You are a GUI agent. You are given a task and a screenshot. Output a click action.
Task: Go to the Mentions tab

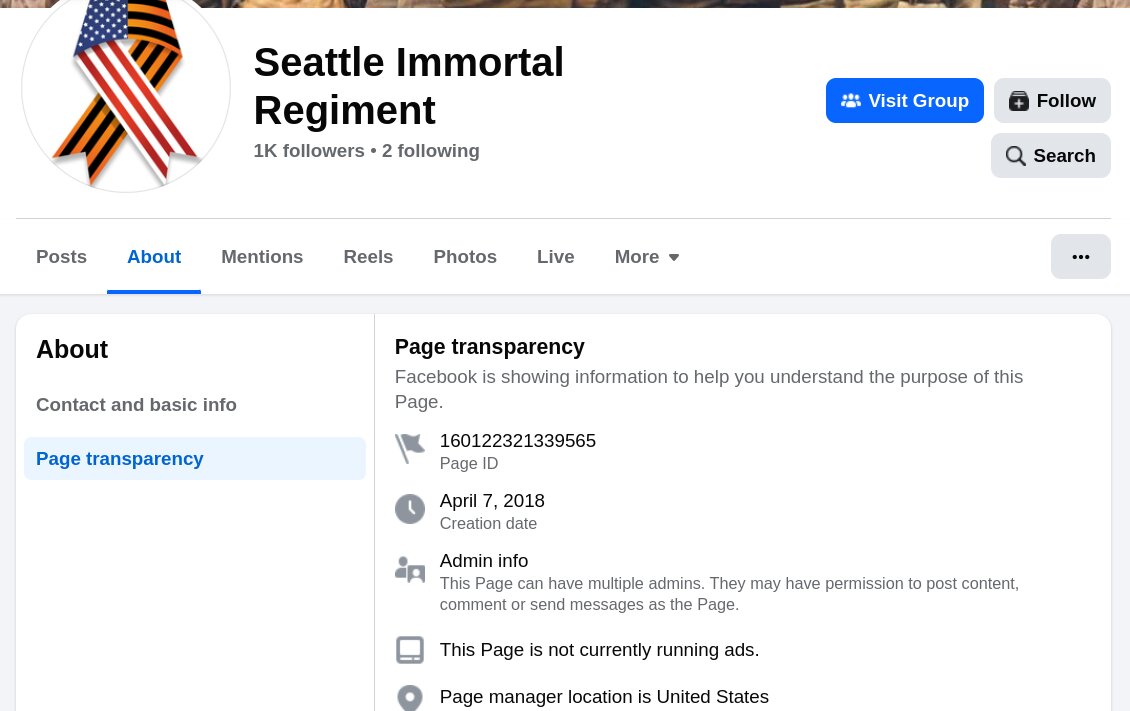[x=262, y=257]
